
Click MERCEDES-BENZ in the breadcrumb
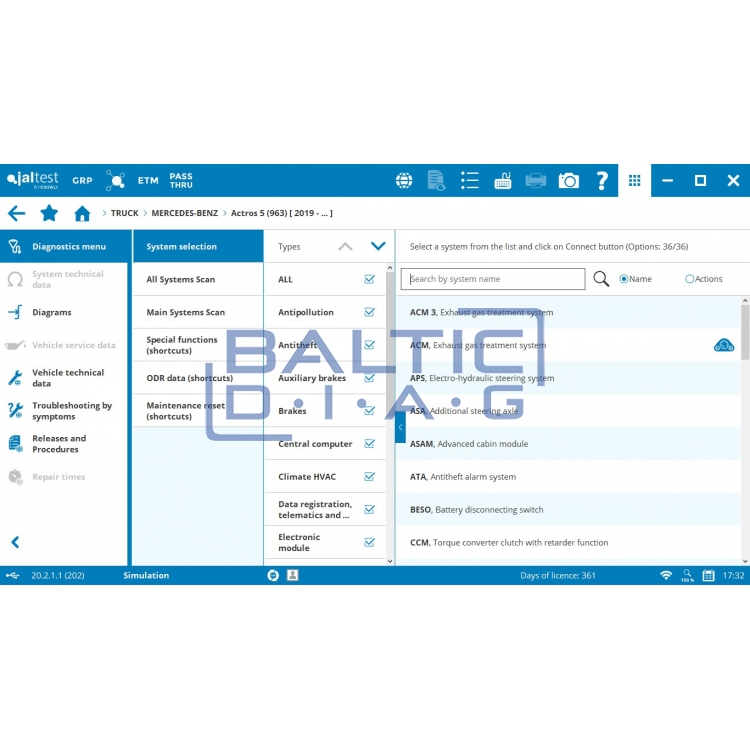click(x=185, y=213)
